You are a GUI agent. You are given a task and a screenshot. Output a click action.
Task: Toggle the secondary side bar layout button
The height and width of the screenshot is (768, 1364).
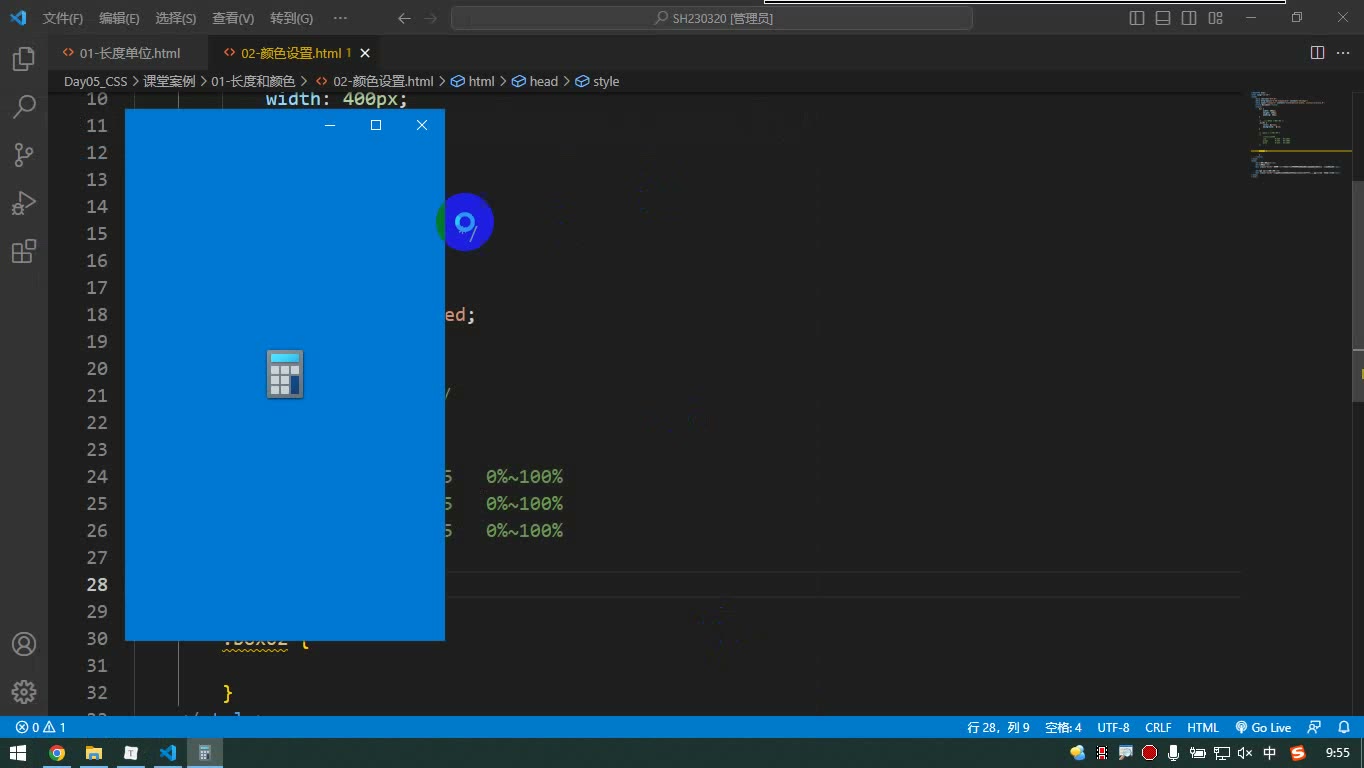(1189, 18)
